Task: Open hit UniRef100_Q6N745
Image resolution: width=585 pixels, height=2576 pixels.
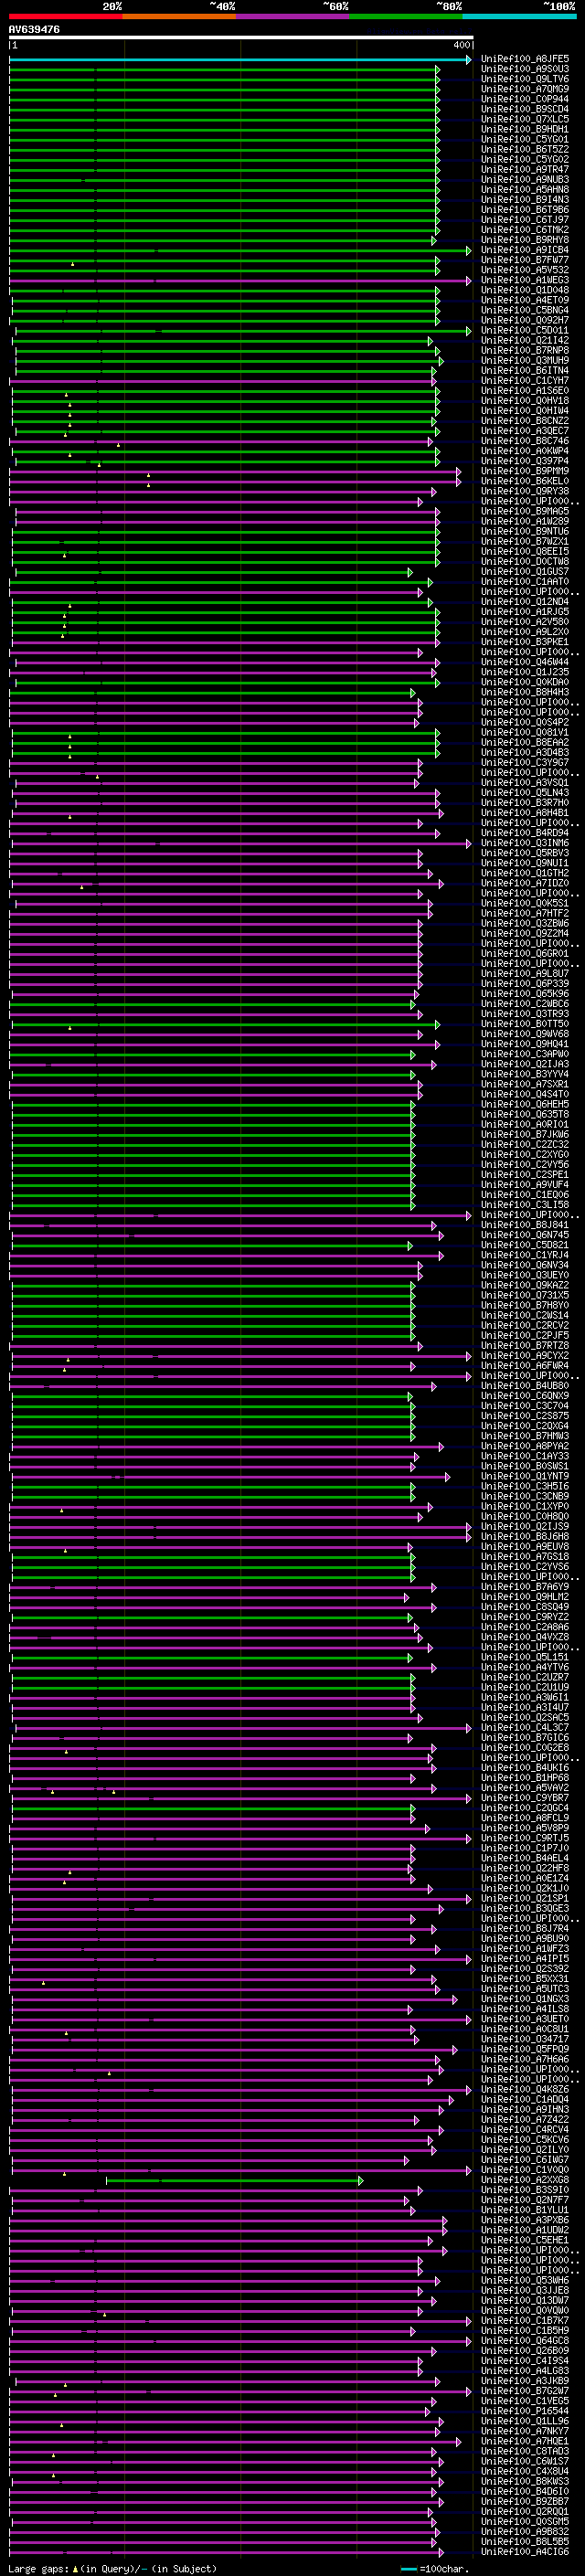Action: pyautogui.click(x=525, y=1235)
